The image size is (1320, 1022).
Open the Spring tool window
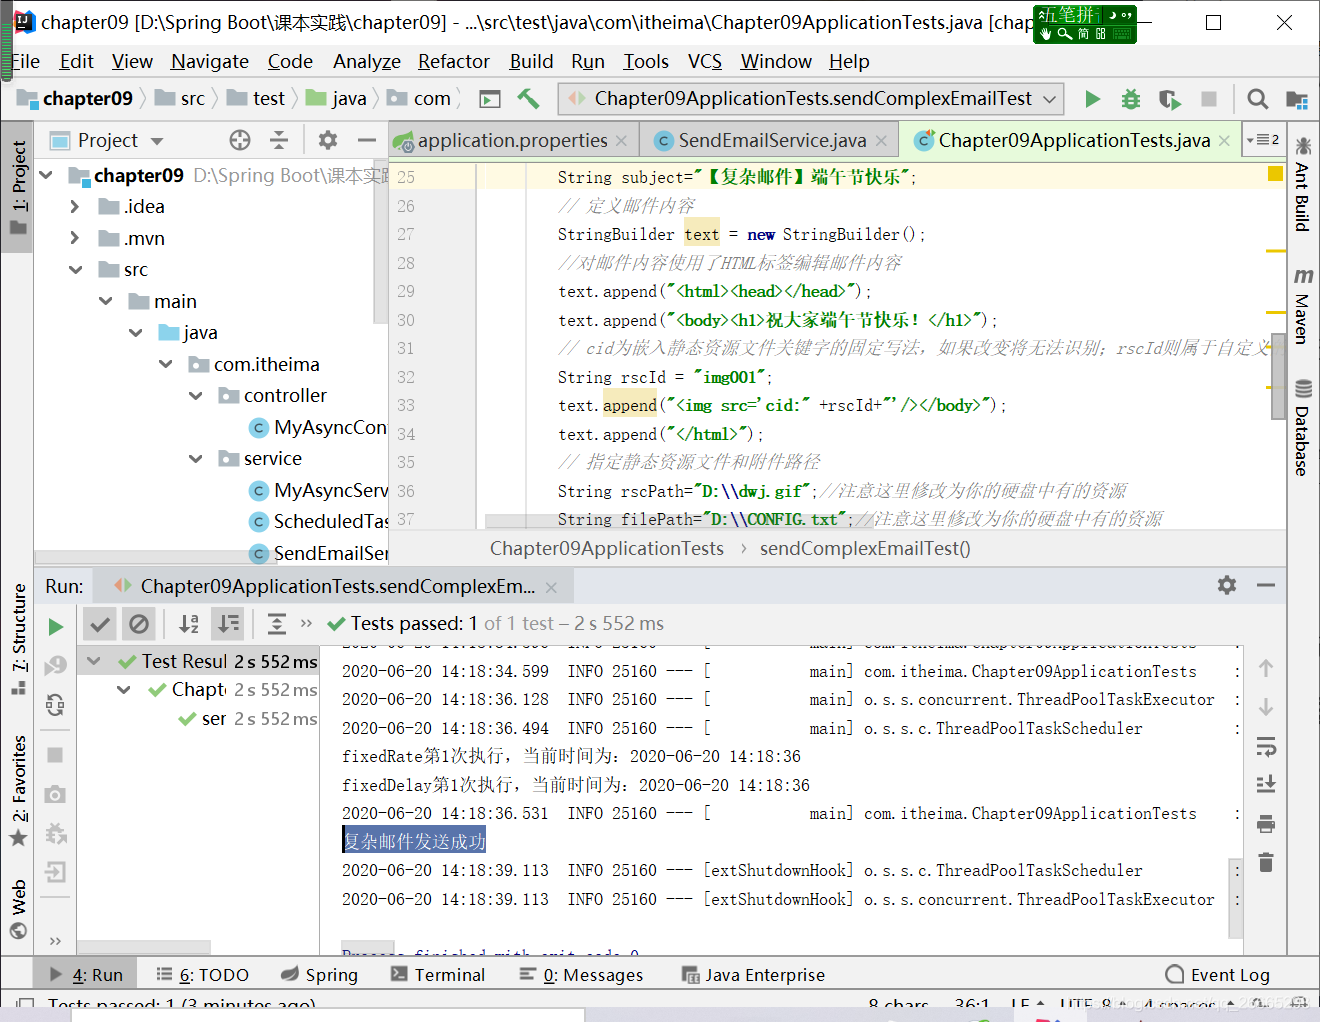pos(319,975)
